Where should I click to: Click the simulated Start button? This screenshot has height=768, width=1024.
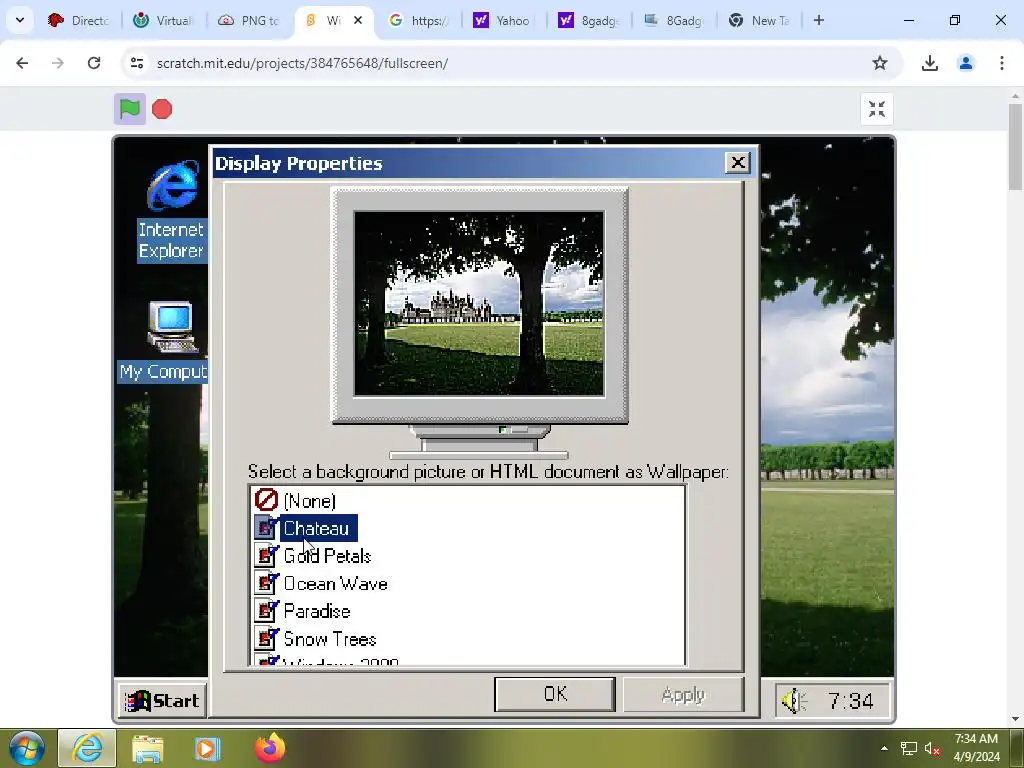point(162,701)
